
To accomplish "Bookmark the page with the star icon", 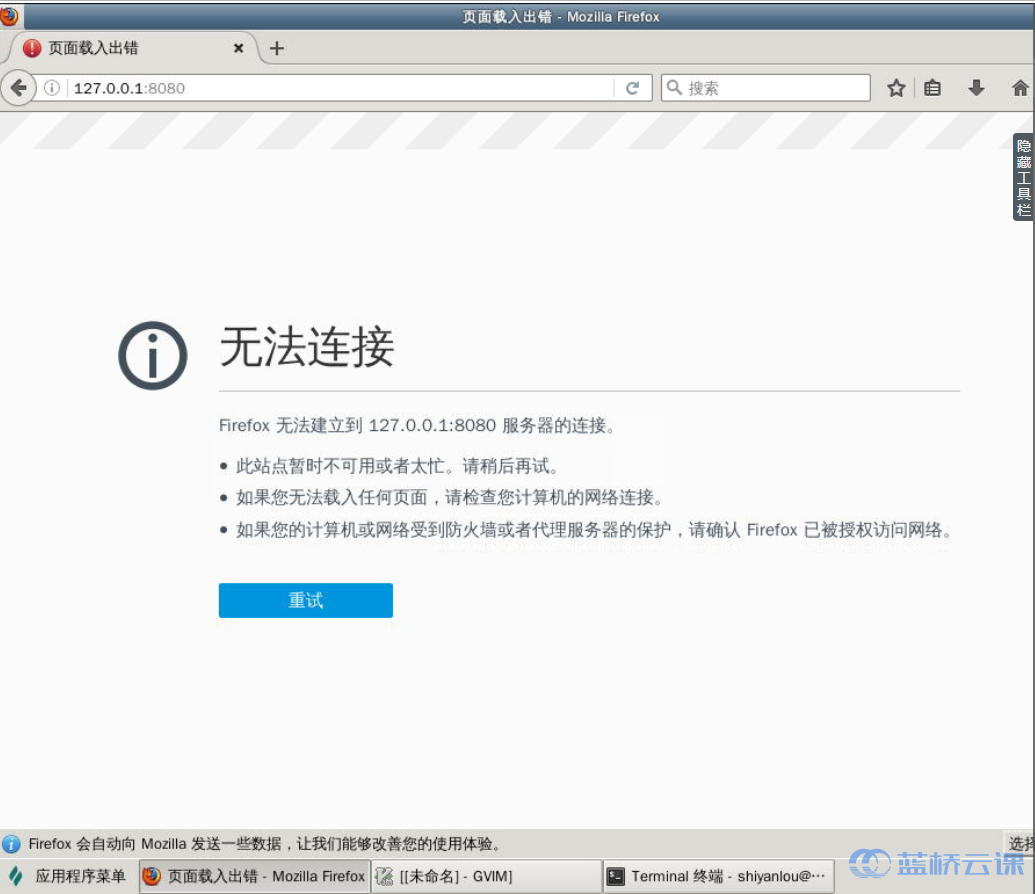I will tap(896, 88).
